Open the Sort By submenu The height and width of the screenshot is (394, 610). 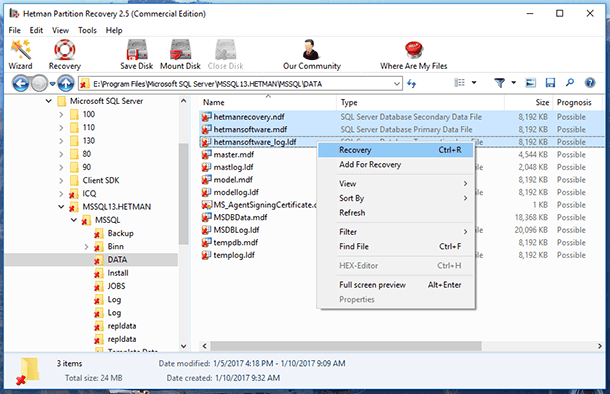(x=396, y=198)
